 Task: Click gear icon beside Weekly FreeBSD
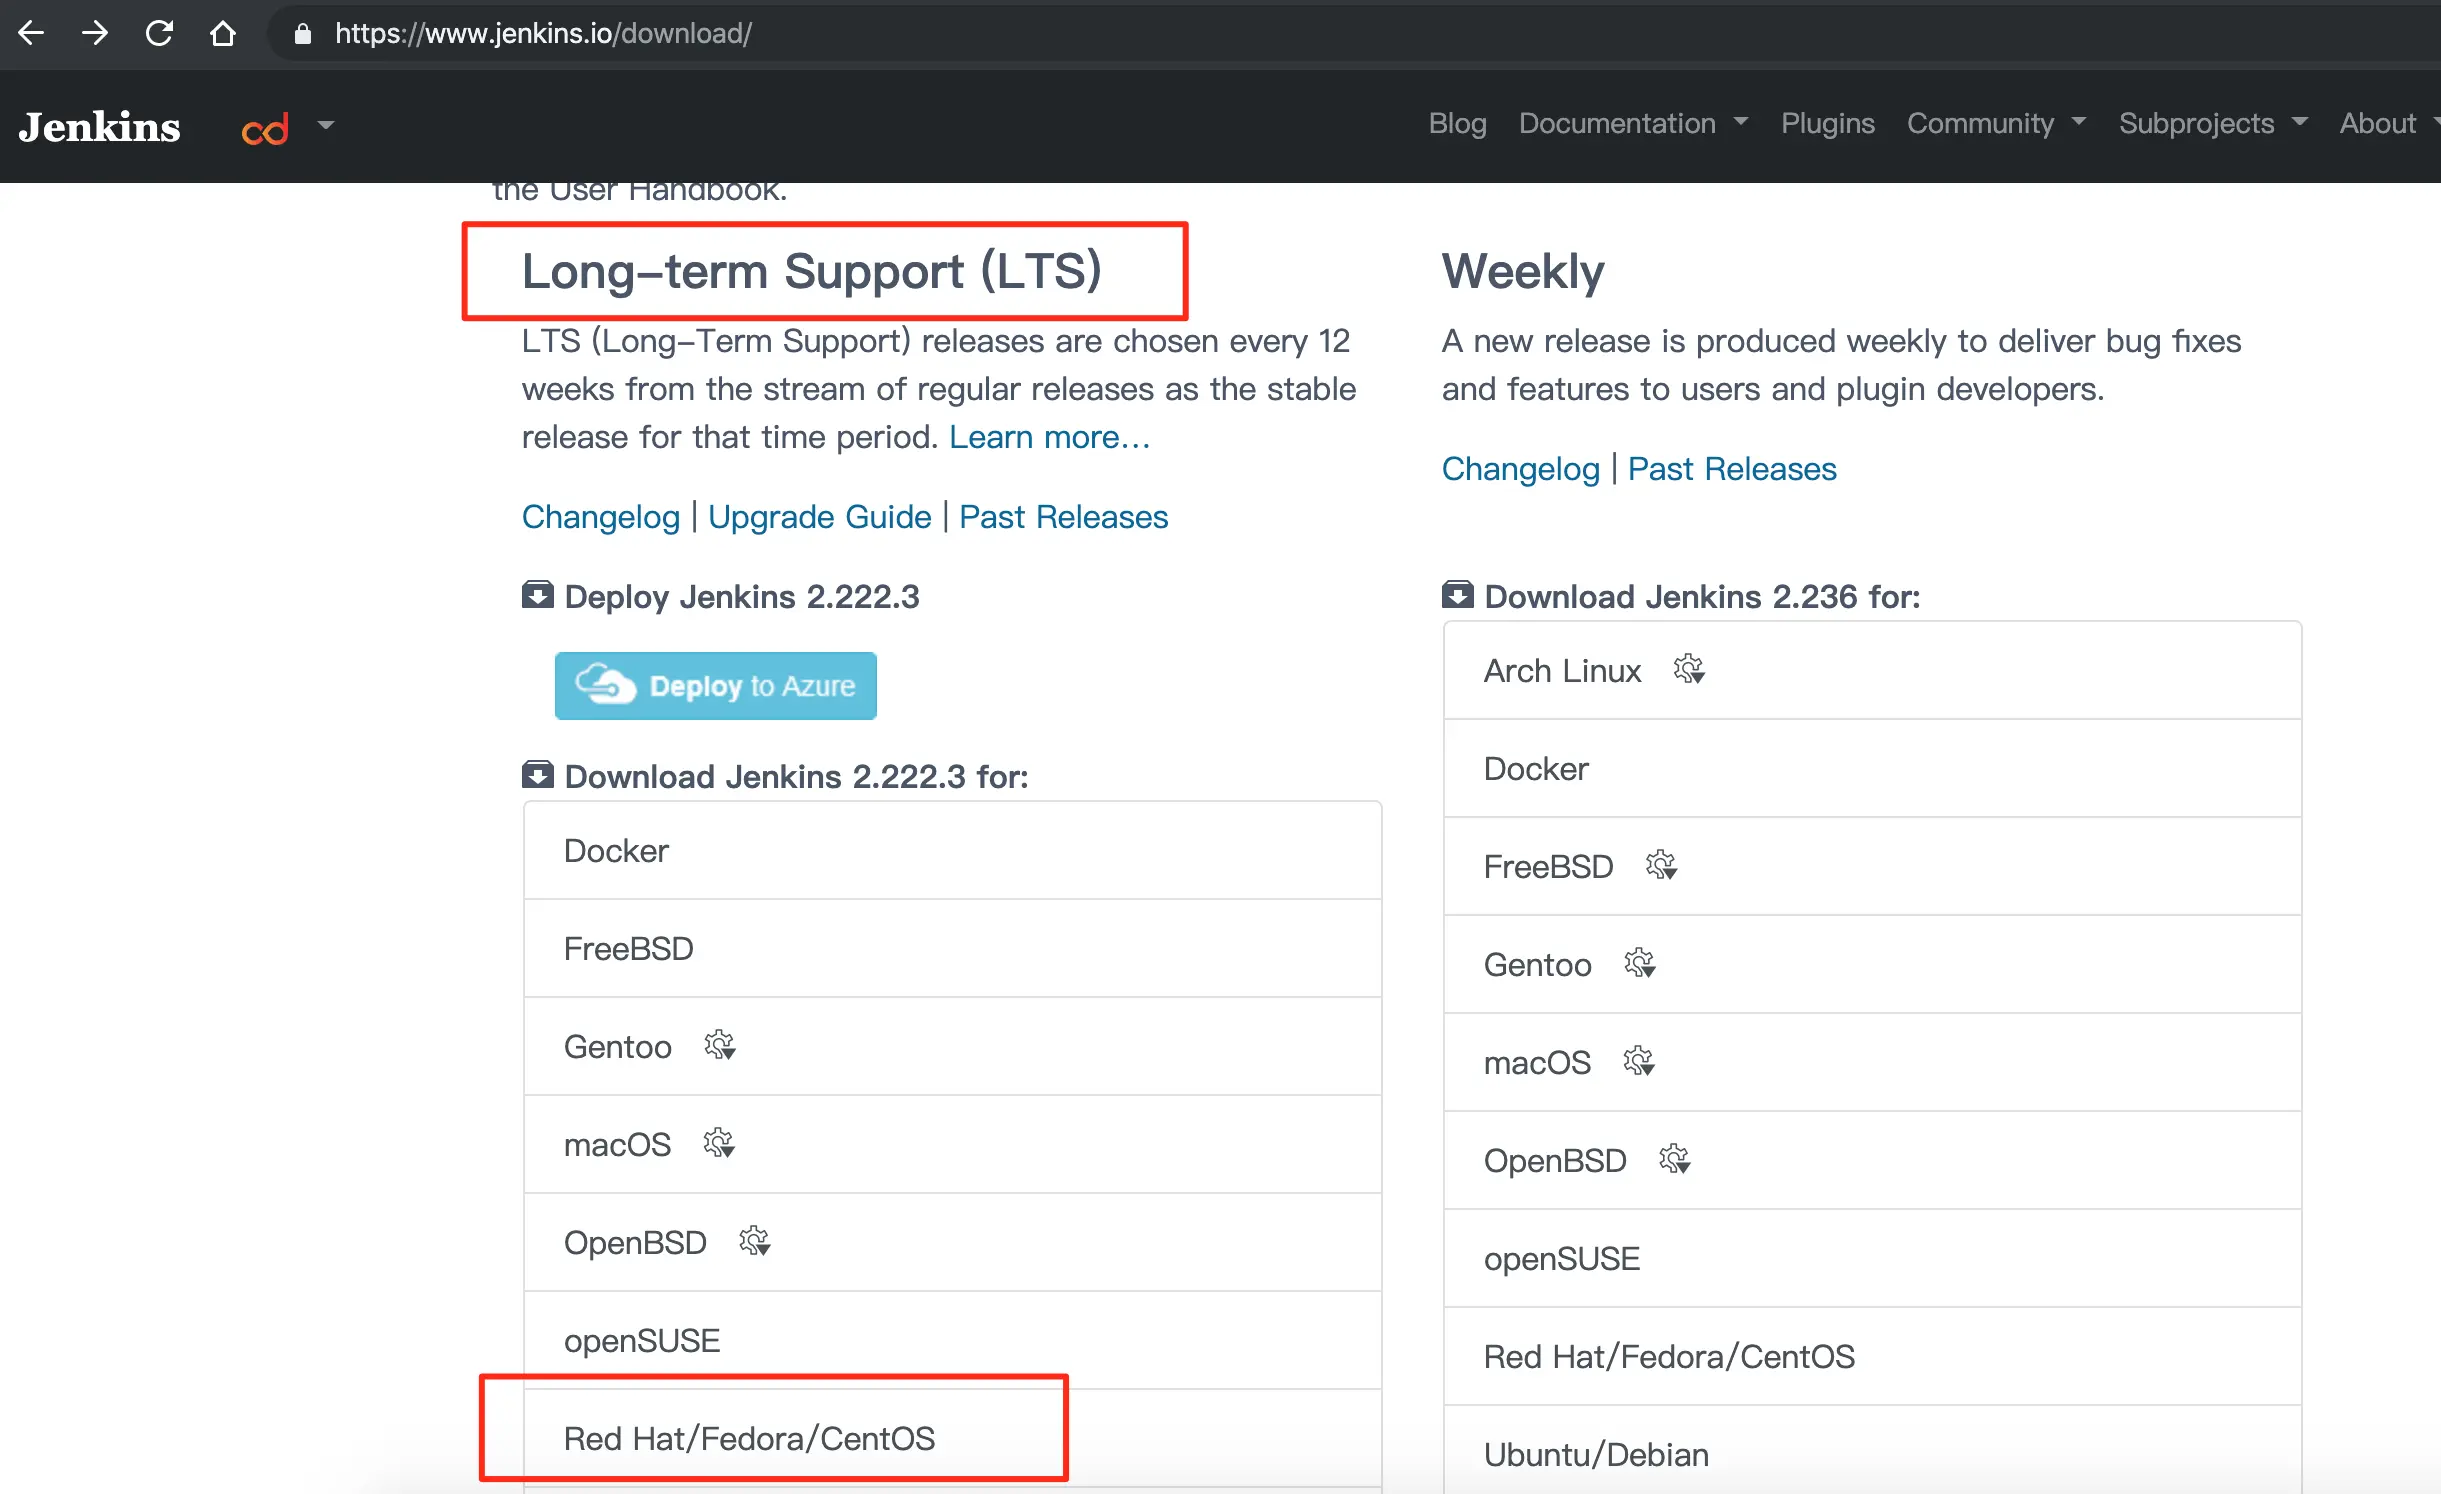click(1661, 865)
